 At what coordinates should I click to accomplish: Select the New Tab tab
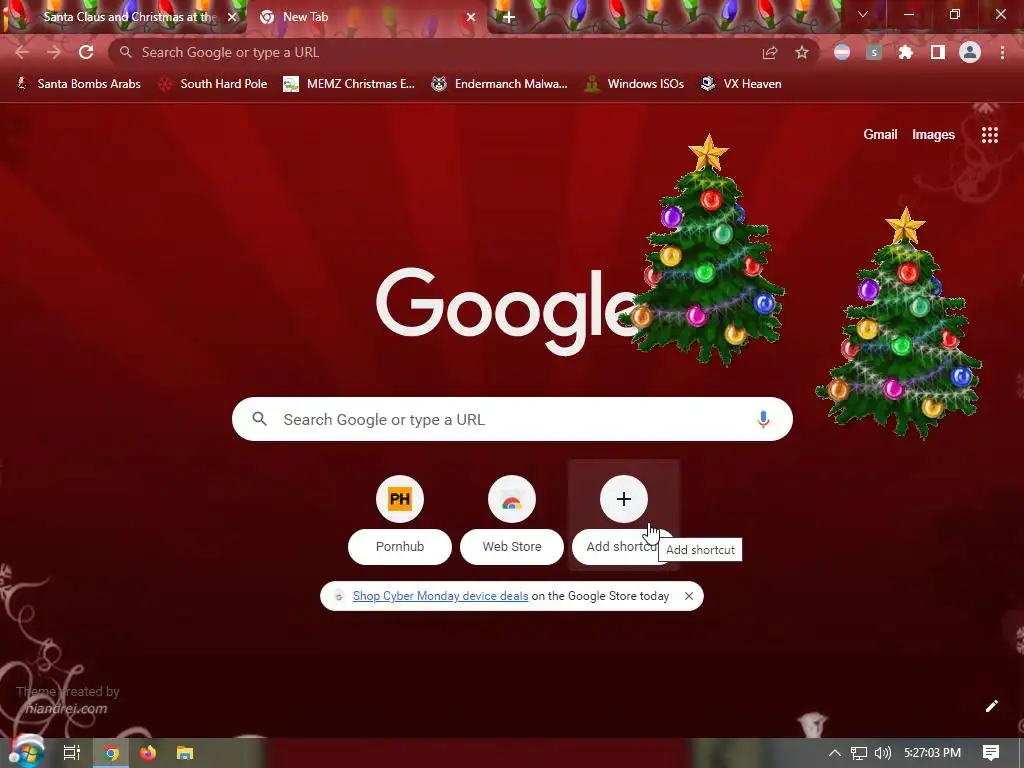366,17
